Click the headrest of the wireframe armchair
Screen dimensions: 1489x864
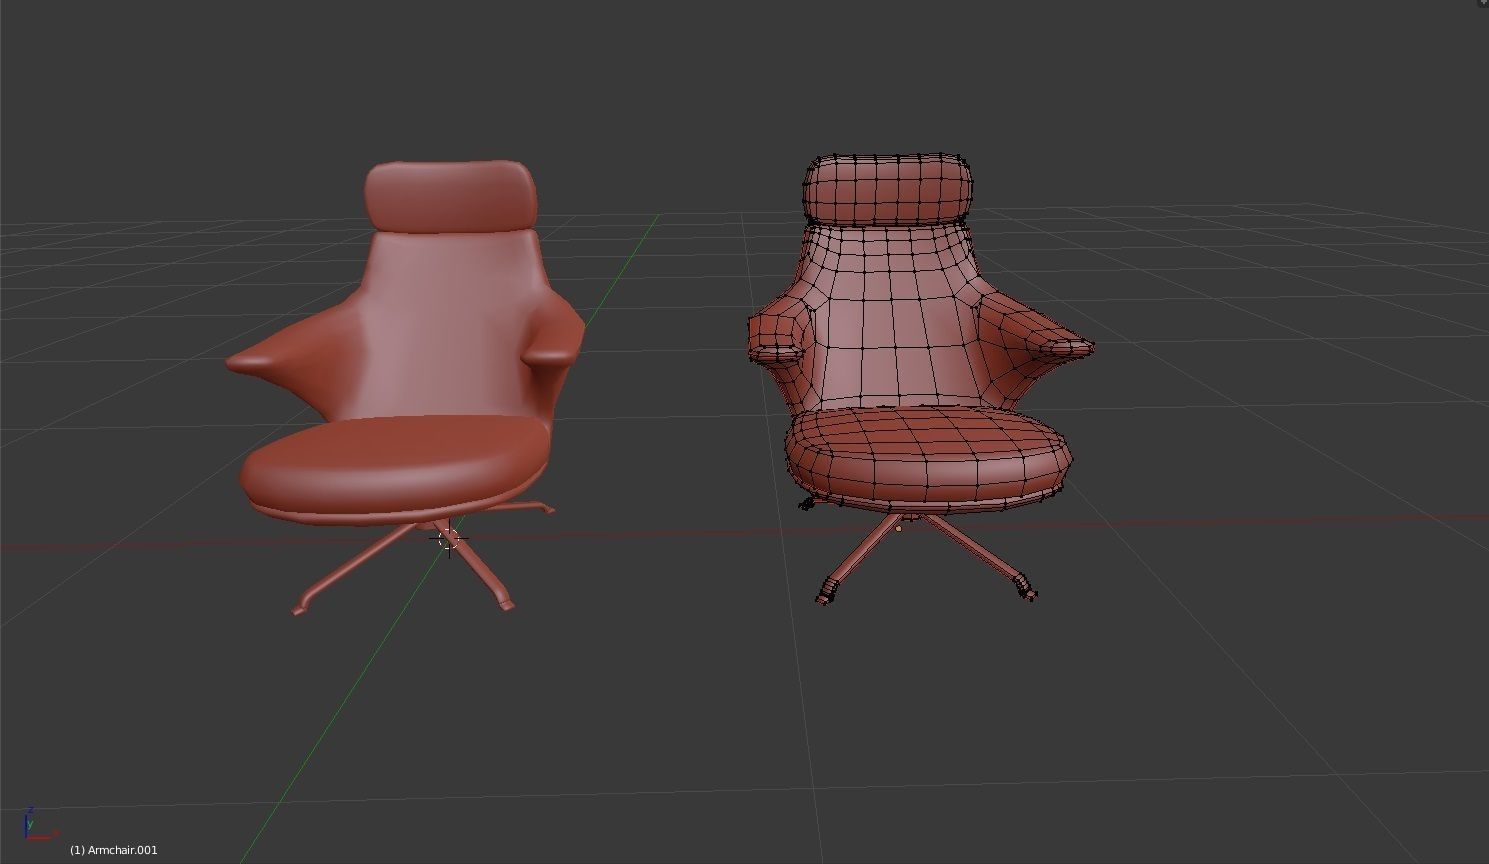point(888,188)
